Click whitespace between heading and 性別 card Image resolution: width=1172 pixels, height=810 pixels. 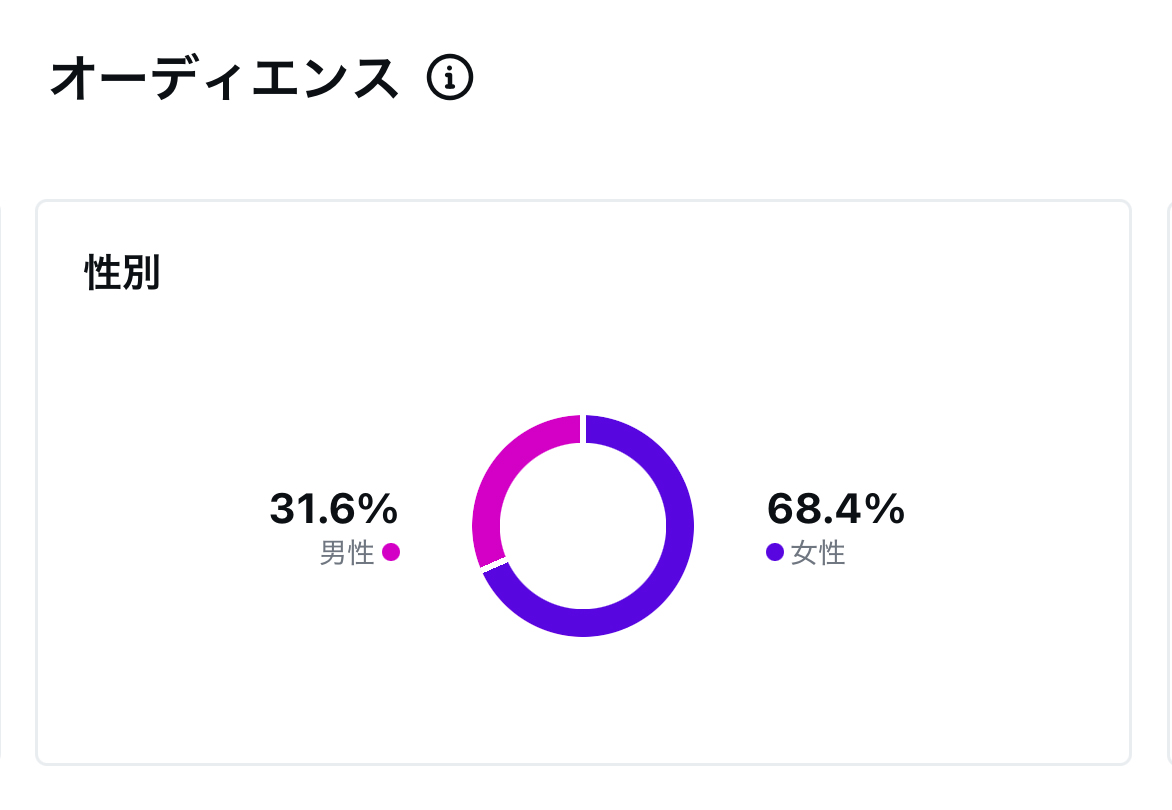click(583, 149)
